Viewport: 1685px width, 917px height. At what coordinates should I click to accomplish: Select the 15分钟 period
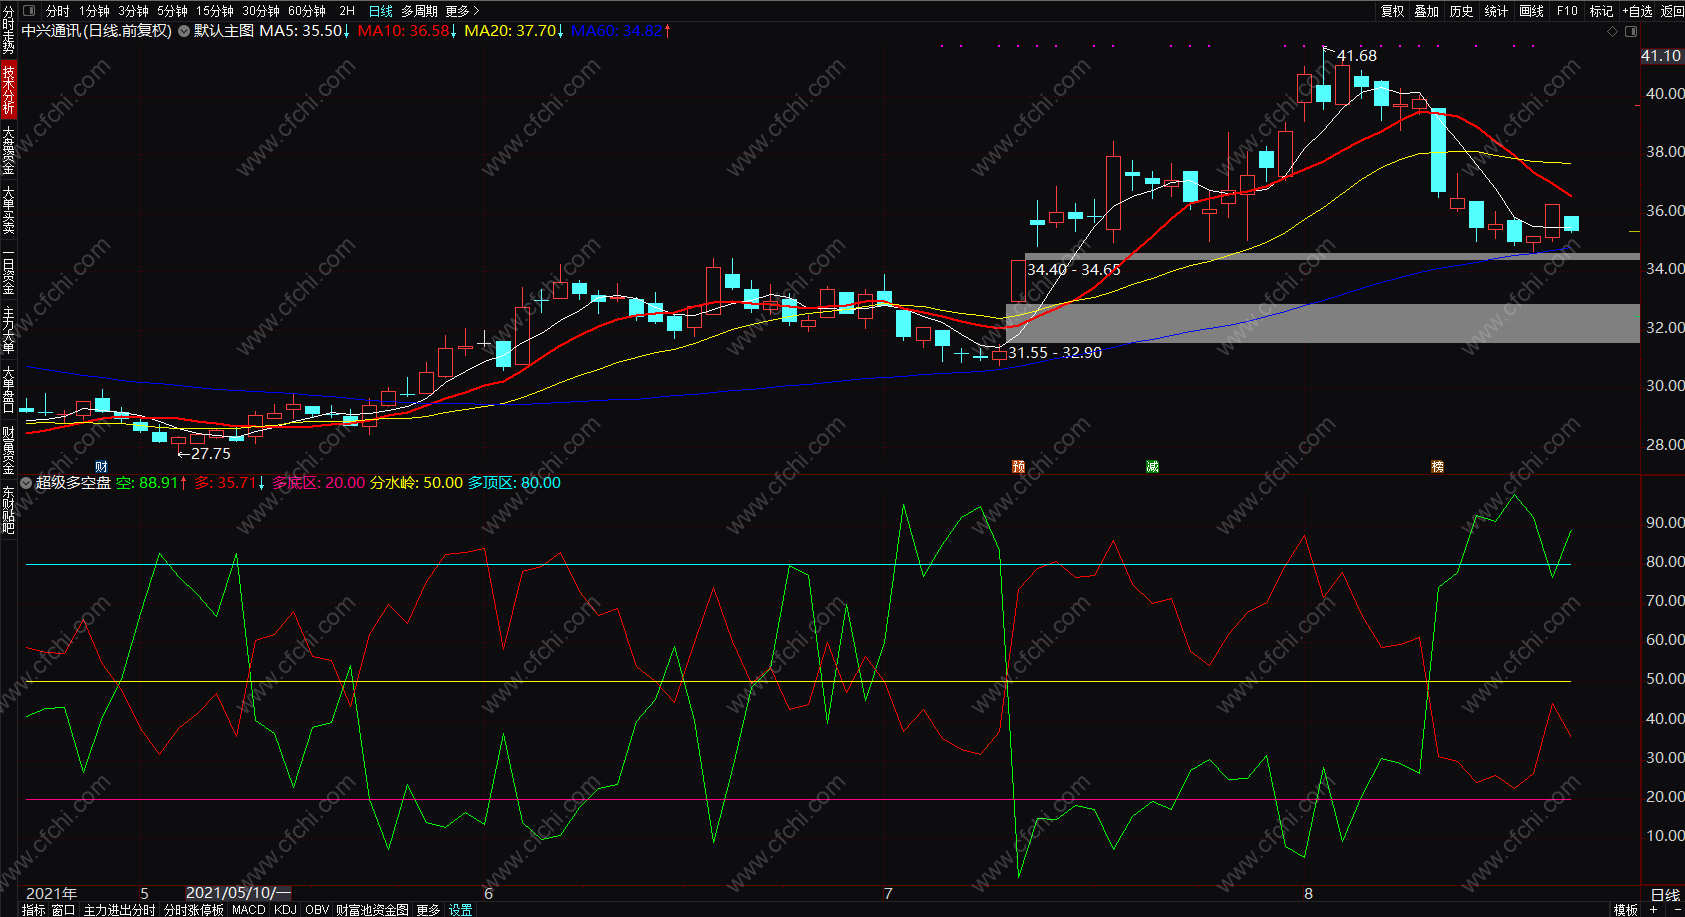[215, 11]
